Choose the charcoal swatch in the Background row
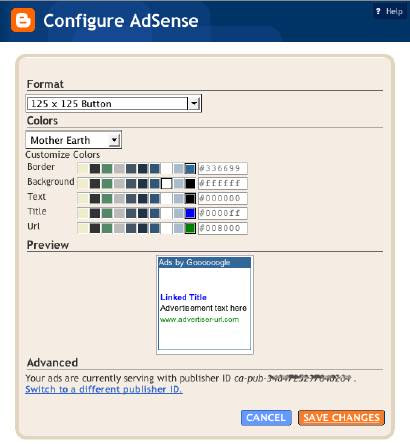Screen dimensions: 410x444 pos(95,183)
